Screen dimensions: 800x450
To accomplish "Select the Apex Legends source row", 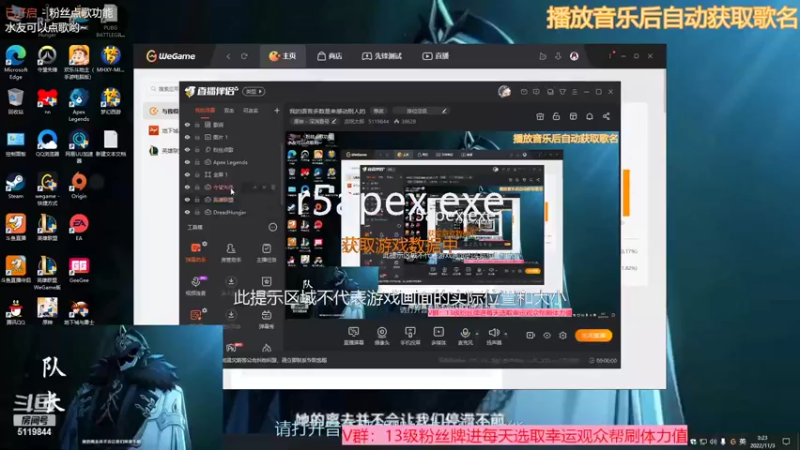I will click(x=231, y=162).
